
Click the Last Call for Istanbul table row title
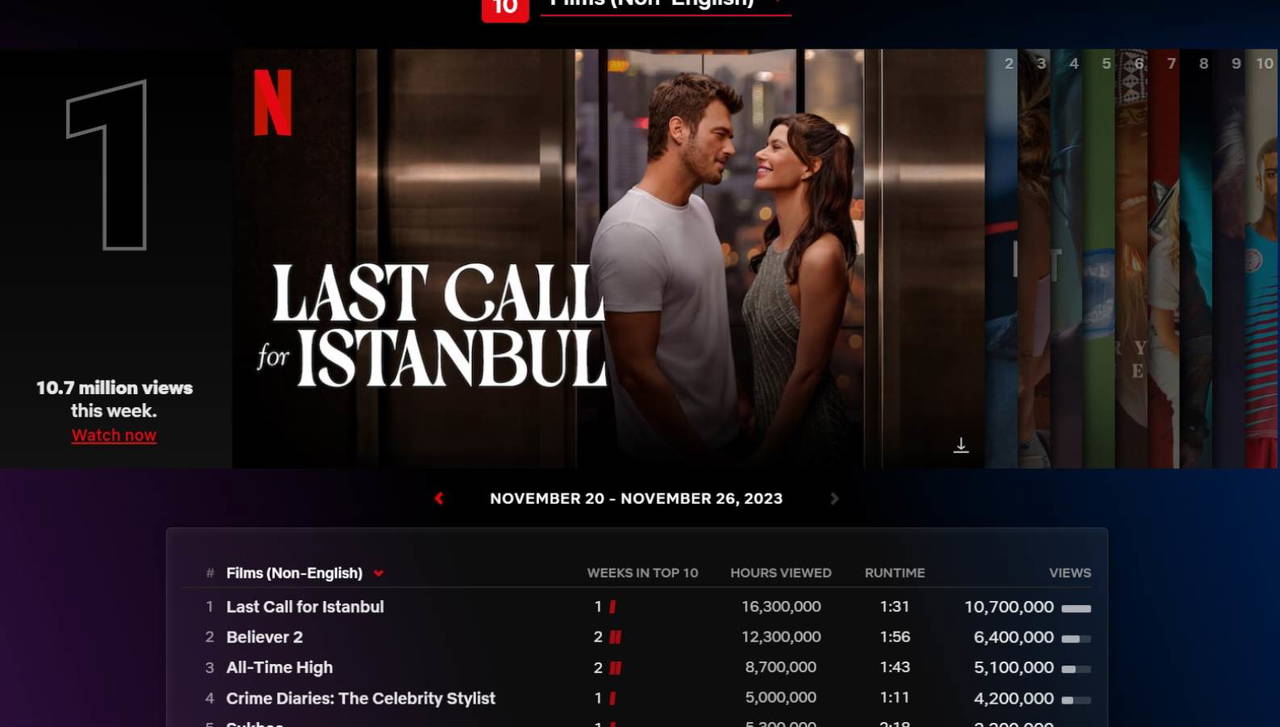pyautogui.click(x=305, y=607)
